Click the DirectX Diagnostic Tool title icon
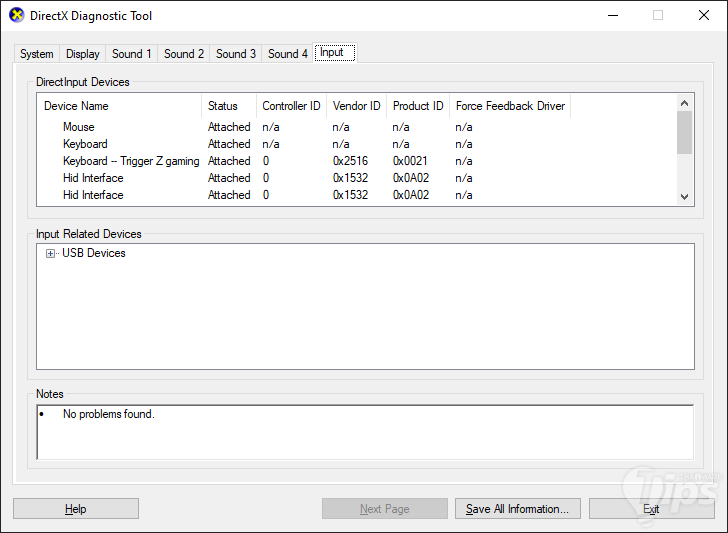 click(16, 15)
